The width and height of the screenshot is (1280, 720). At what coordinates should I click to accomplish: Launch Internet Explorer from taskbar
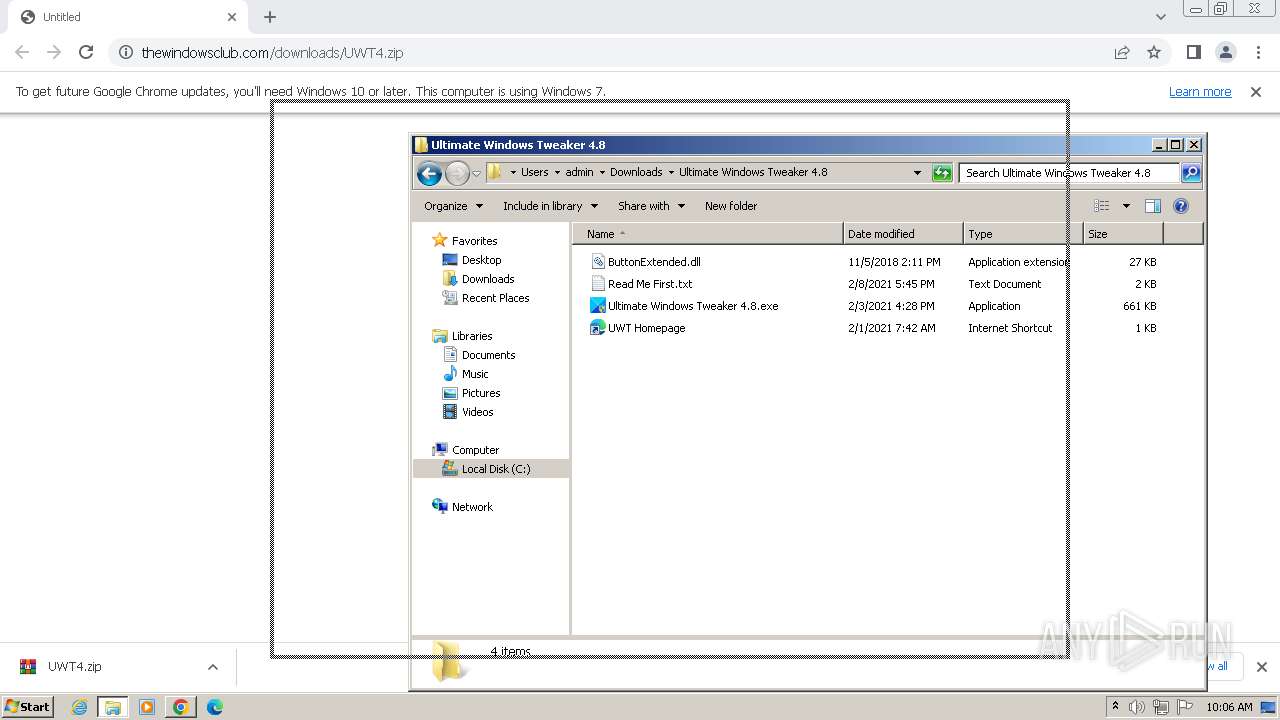click(79, 707)
